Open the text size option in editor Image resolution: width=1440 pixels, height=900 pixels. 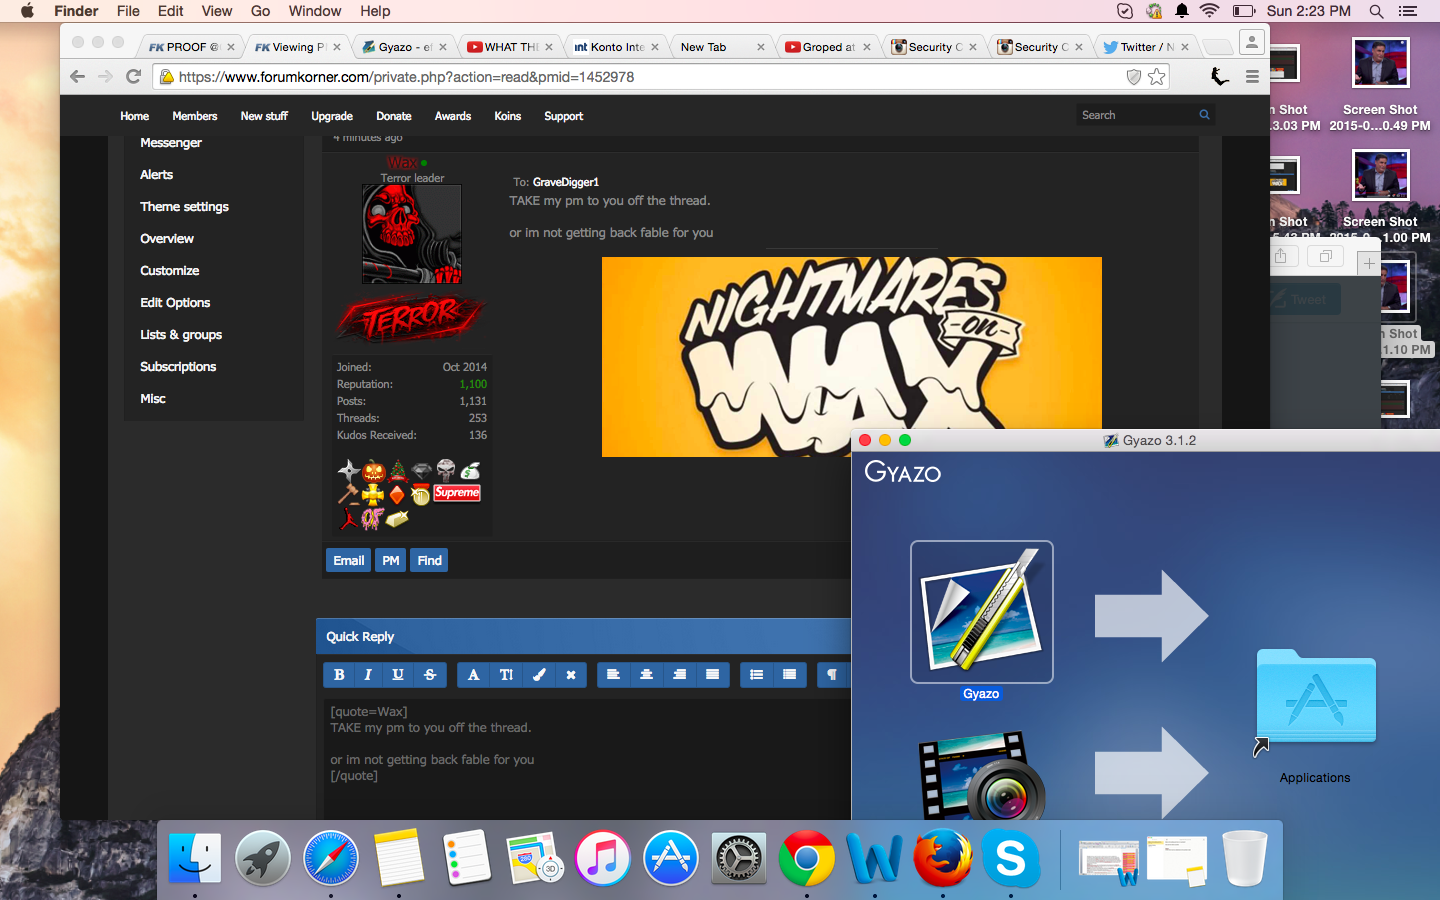[x=506, y=675]
